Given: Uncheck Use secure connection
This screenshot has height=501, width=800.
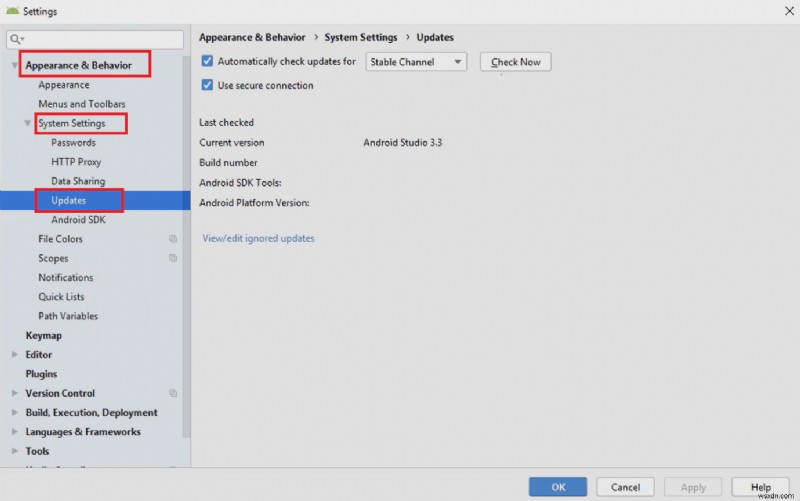Looking at the screenshot, I should click(207, 85).
